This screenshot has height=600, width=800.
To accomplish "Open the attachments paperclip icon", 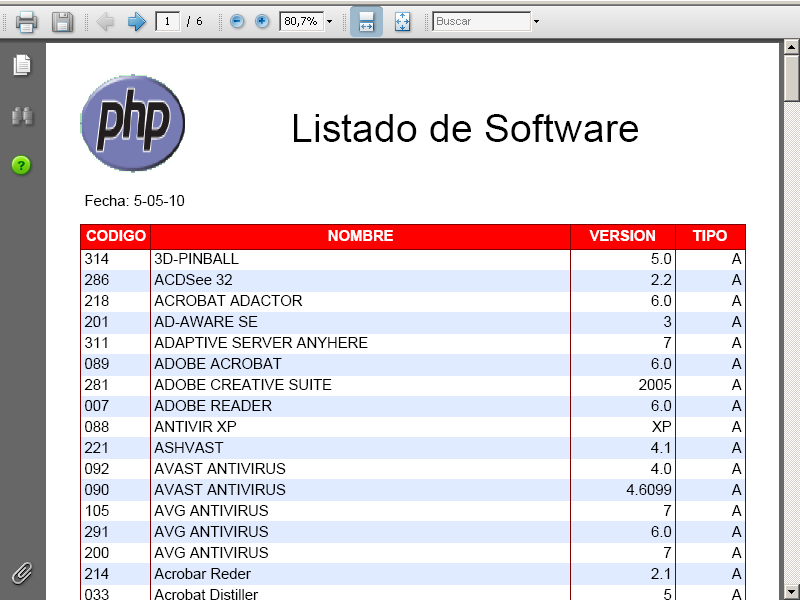I will point(22,573).
